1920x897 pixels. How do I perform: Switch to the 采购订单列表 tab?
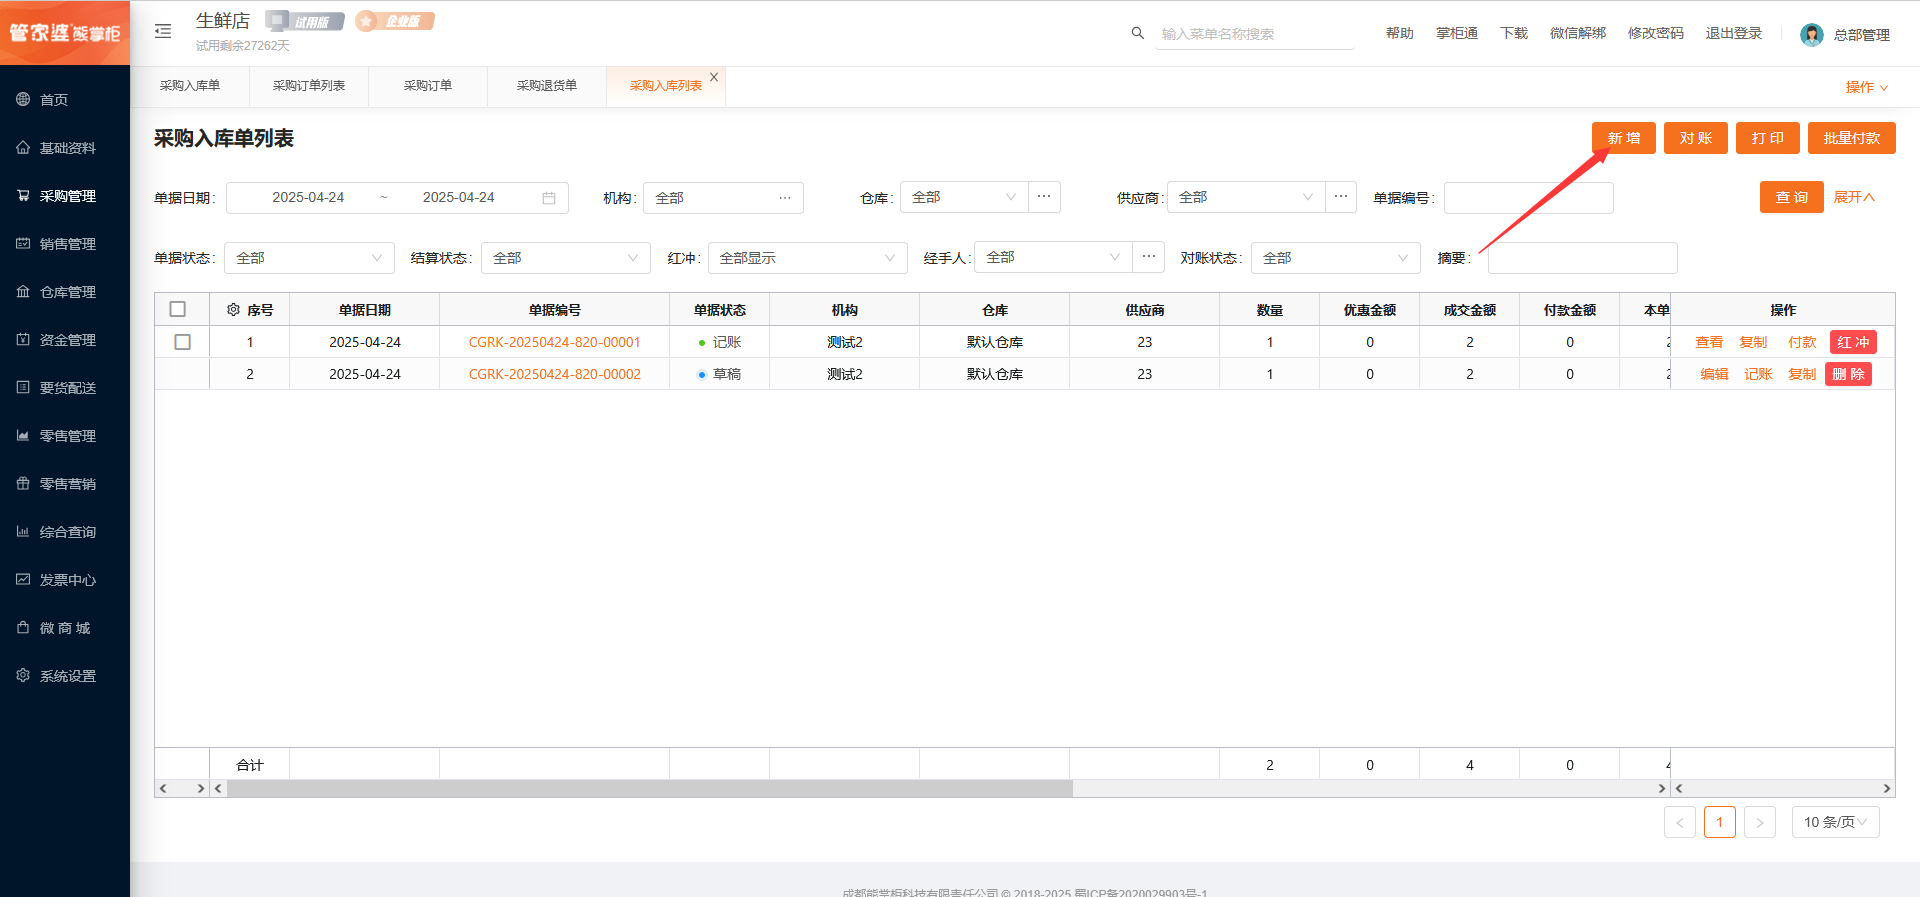309,86
